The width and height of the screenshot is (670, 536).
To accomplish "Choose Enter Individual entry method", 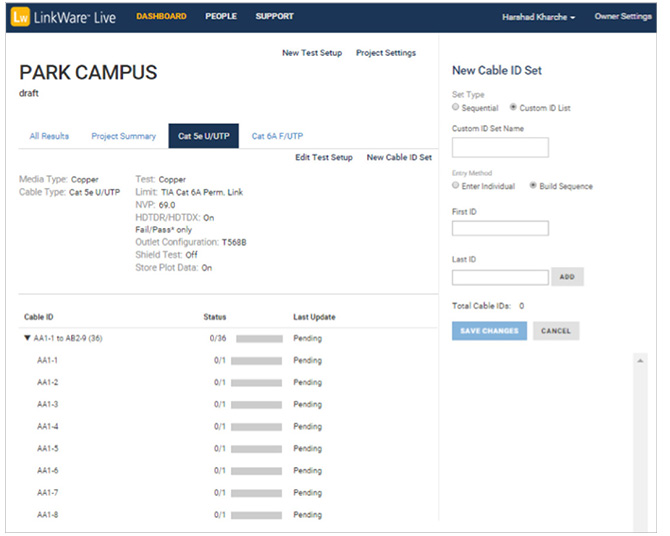I will click(456, 186).
